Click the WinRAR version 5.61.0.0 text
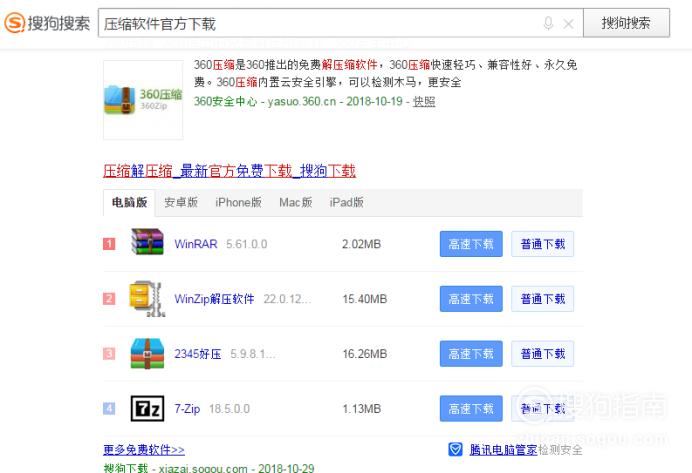Image resolution: width=692 pixels, height=473 pixels. (x=247, y=244)
